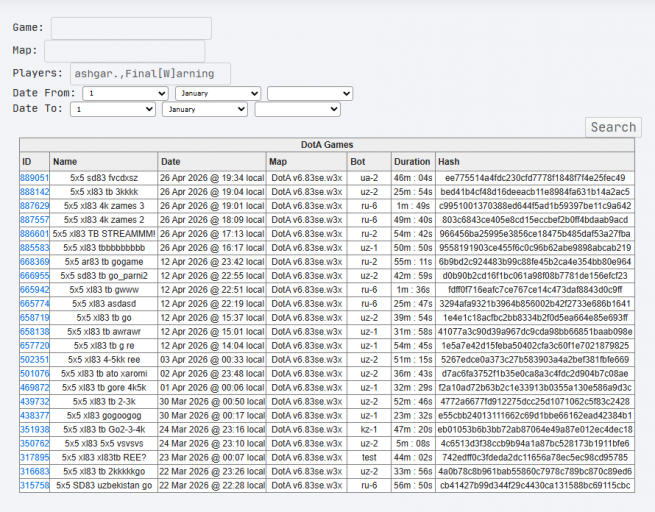Open the Date To year dropdown
The height and width of the screenshot is (512, 655).
(297, 109)
